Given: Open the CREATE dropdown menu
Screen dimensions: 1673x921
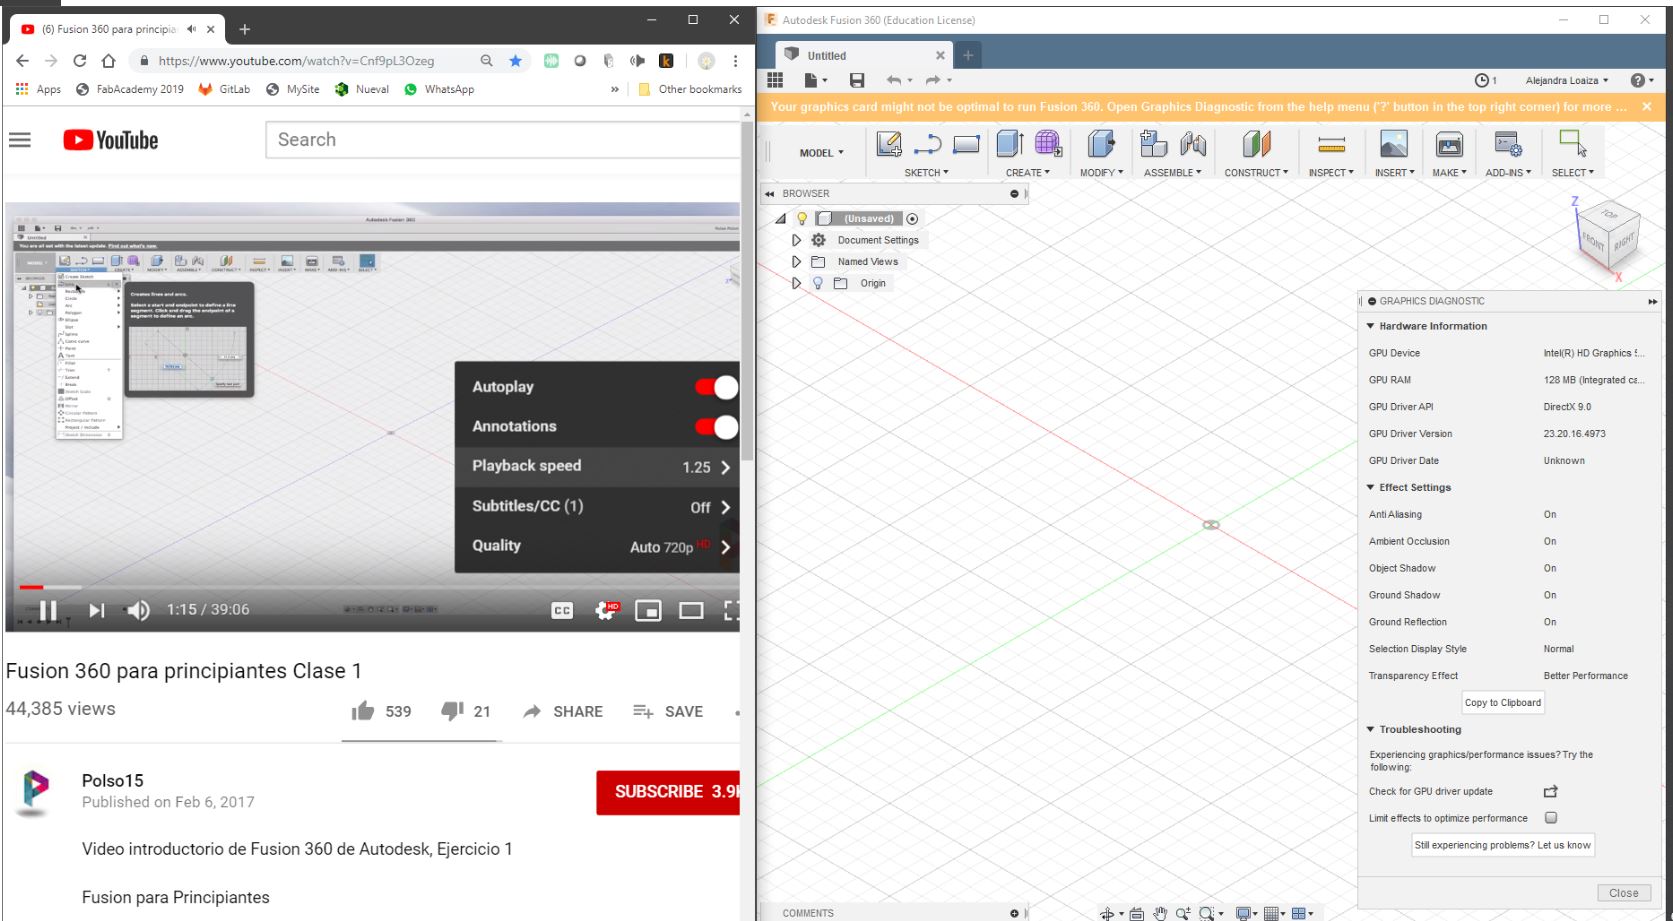Looking at the screenshot, I should point(1028,173).
